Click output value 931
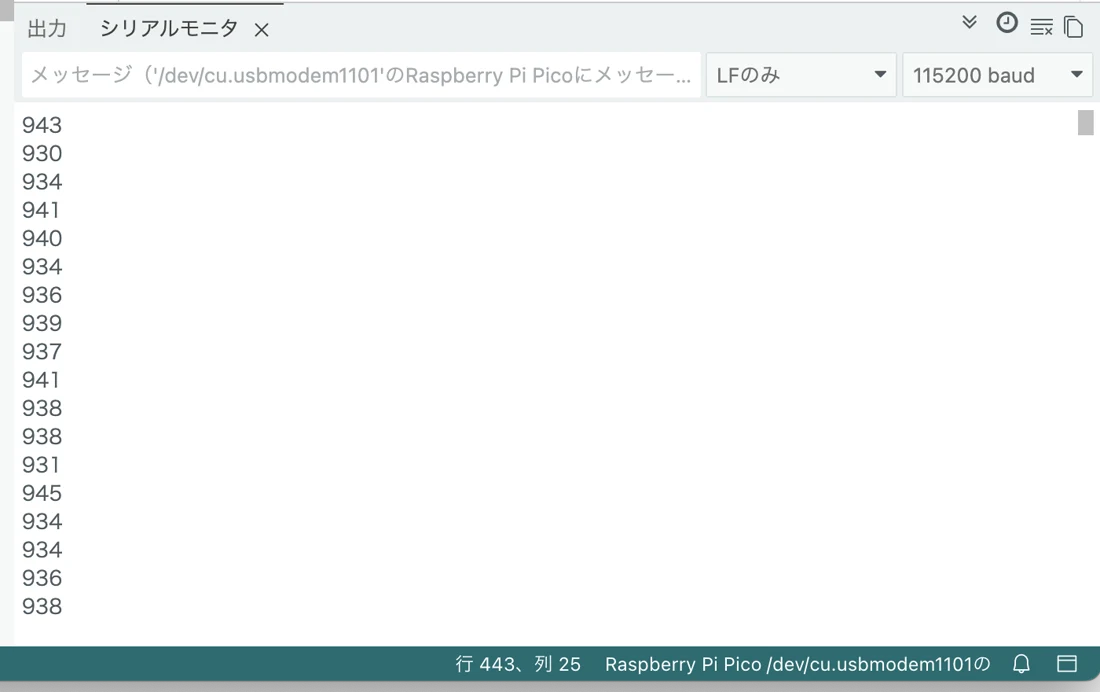The height and width of the screenshot is (692, 1100). [x=41, y=465]
